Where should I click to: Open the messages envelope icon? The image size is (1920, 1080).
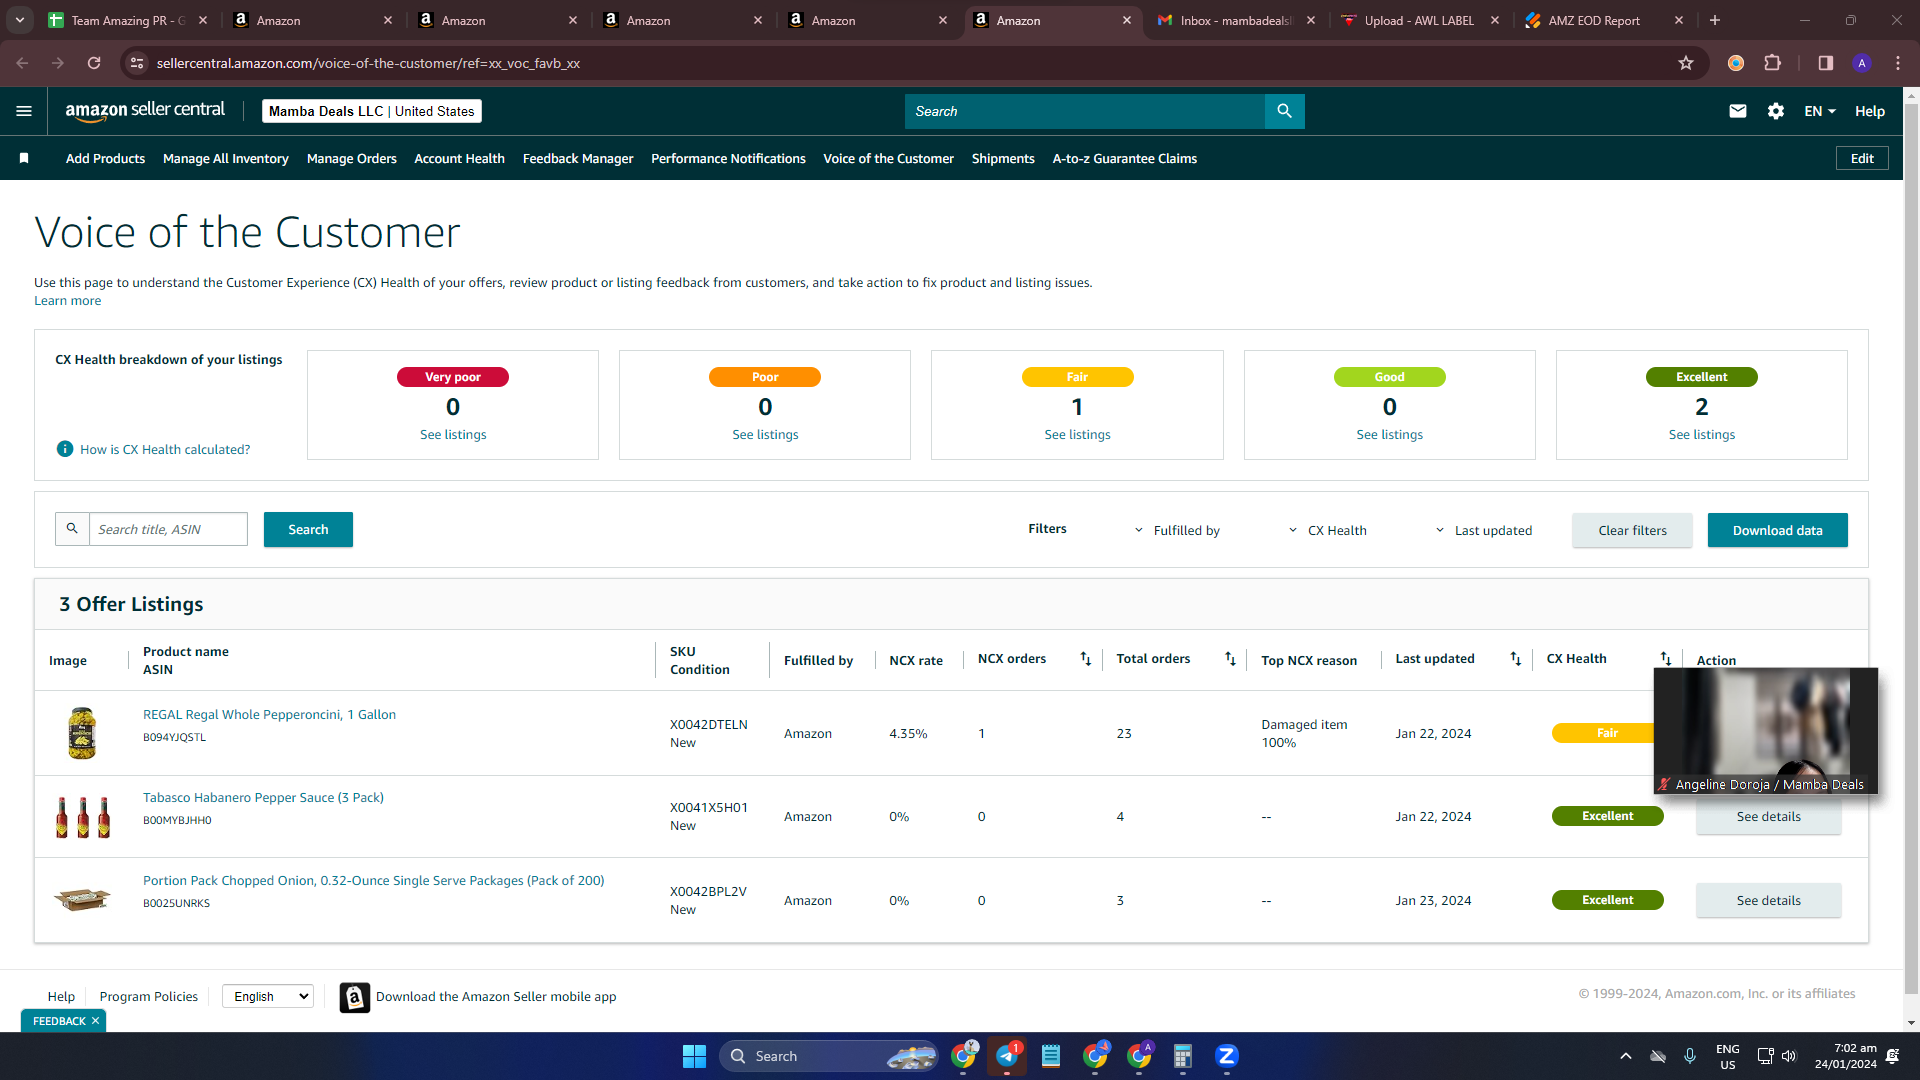click(1738, 111)
